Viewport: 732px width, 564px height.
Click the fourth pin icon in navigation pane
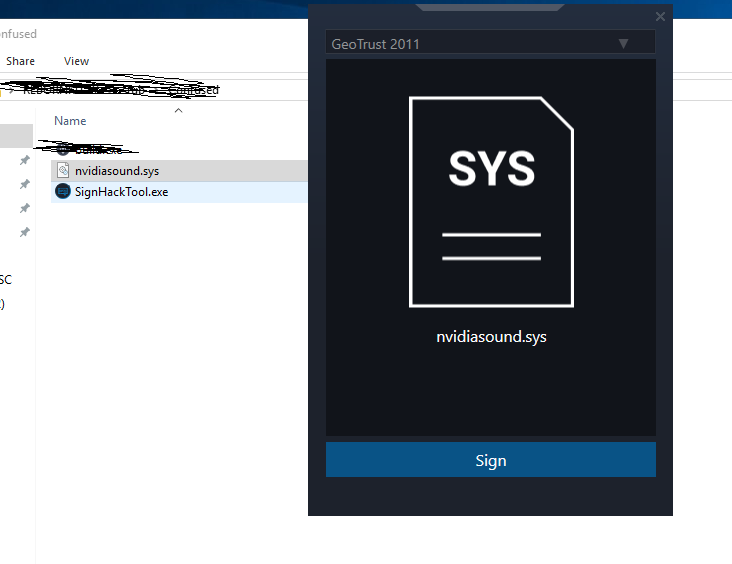click(25, 232)
